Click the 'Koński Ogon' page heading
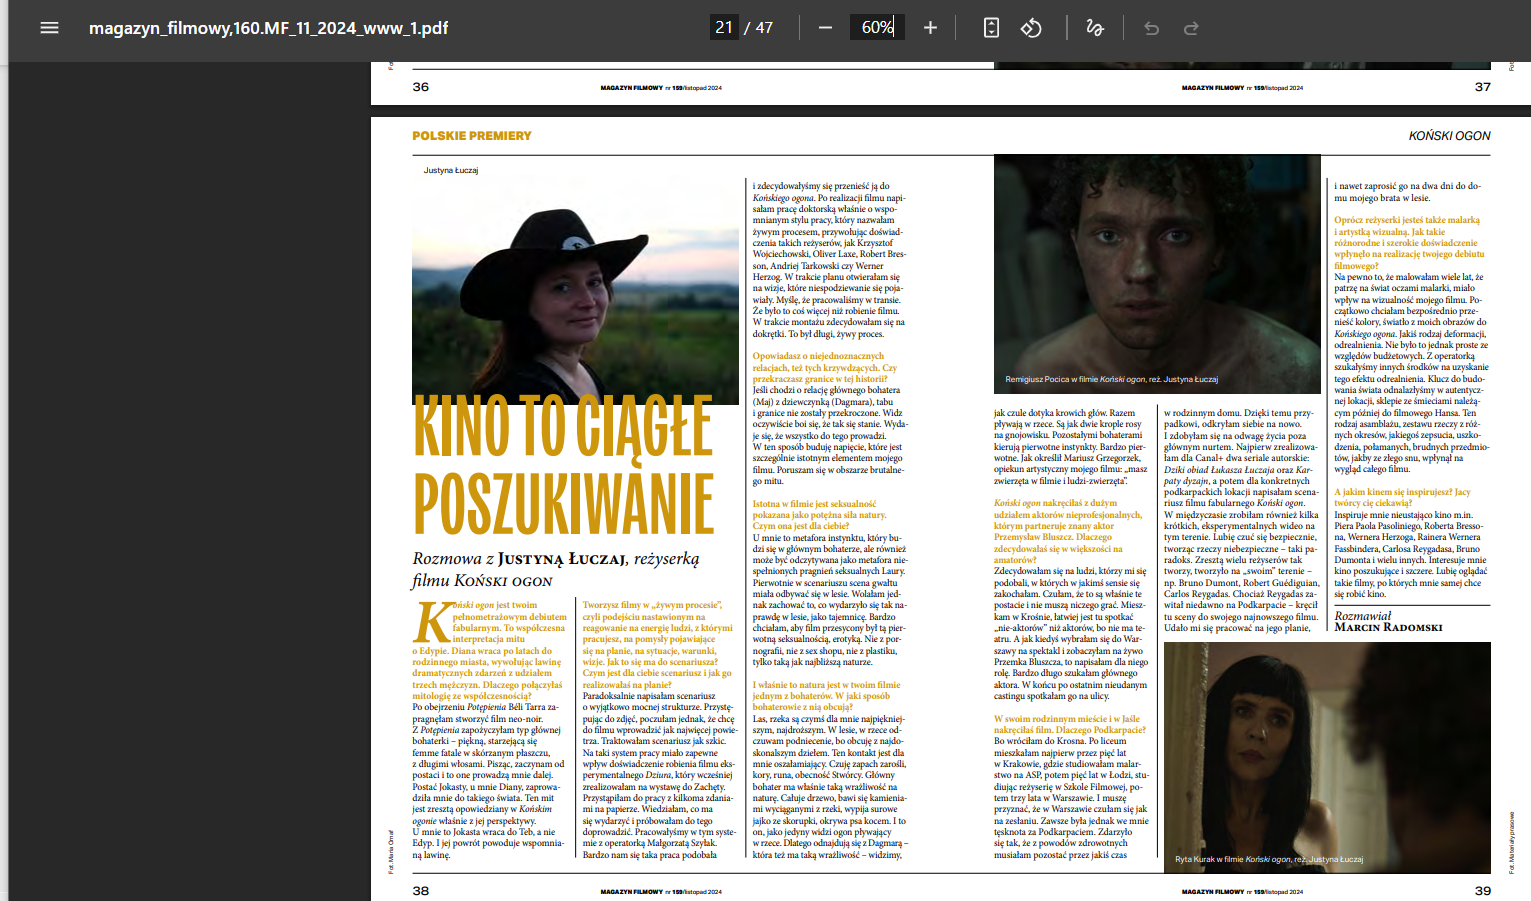Screen dimensions: 1531x901 pos(1449,136)
